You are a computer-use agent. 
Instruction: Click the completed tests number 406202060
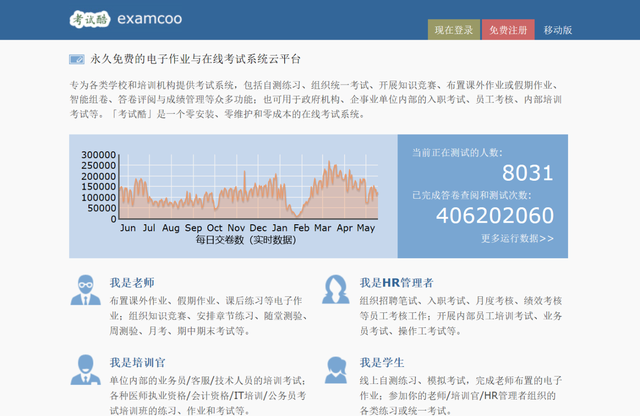495,216
